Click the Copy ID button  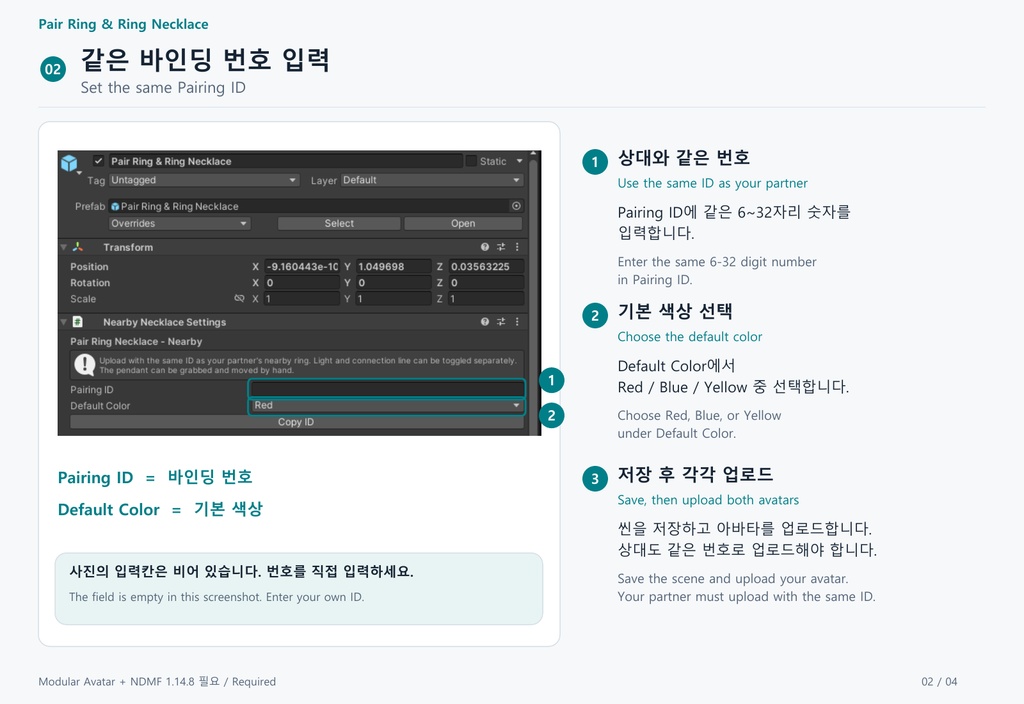coord(296,422)
